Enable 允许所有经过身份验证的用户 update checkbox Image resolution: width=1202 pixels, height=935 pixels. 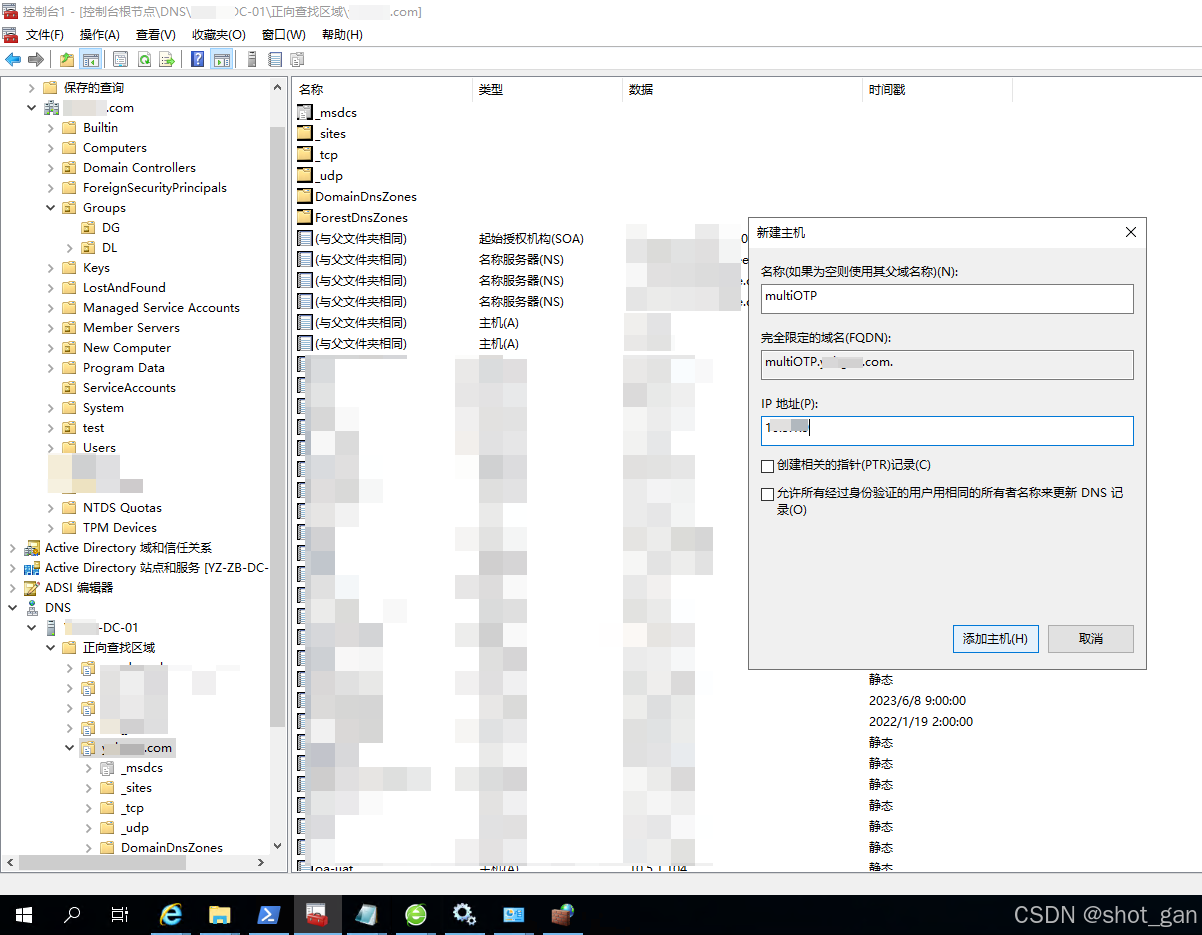[x=767, y=494]
